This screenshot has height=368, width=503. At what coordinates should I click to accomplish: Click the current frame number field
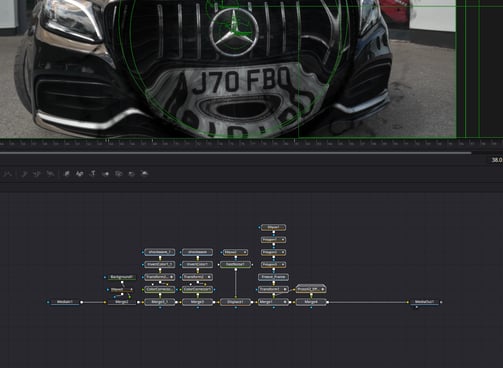[496, 160]
